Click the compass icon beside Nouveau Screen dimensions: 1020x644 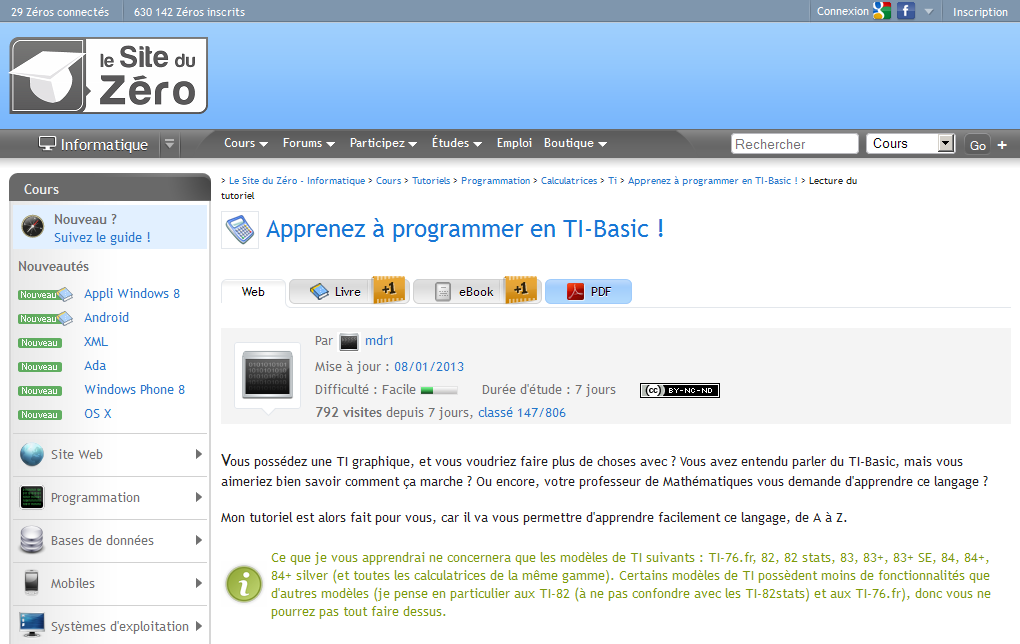click(x=33, y=226)
